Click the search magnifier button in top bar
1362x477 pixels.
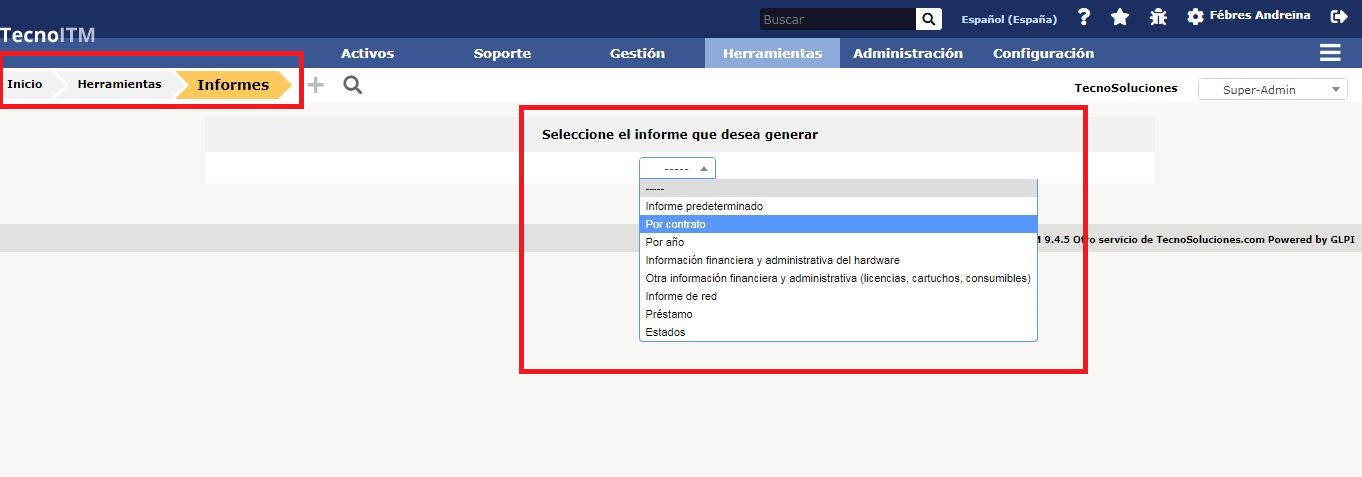pos(929,19)
